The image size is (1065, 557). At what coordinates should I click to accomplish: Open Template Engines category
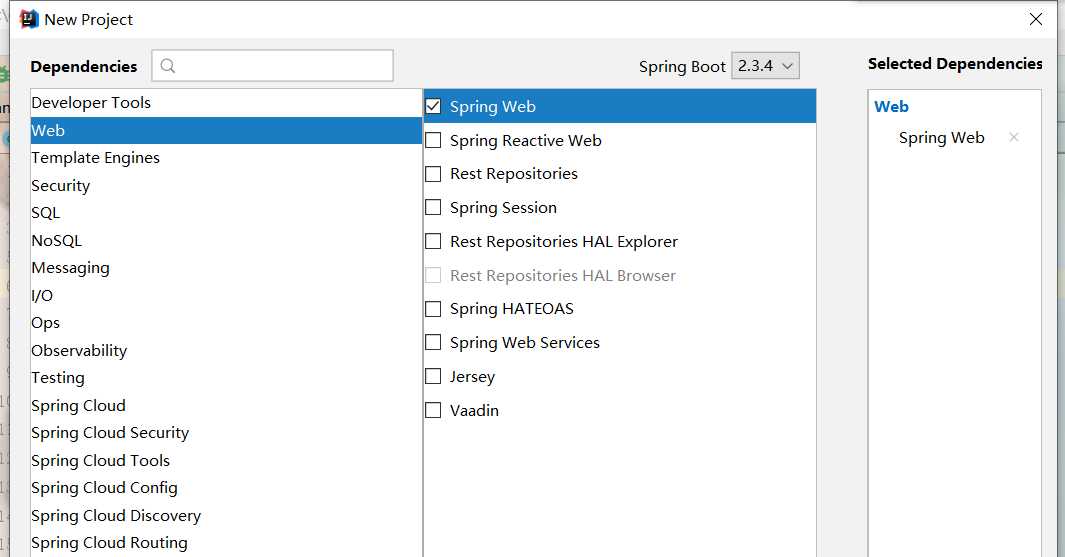[x=226, y=158]
